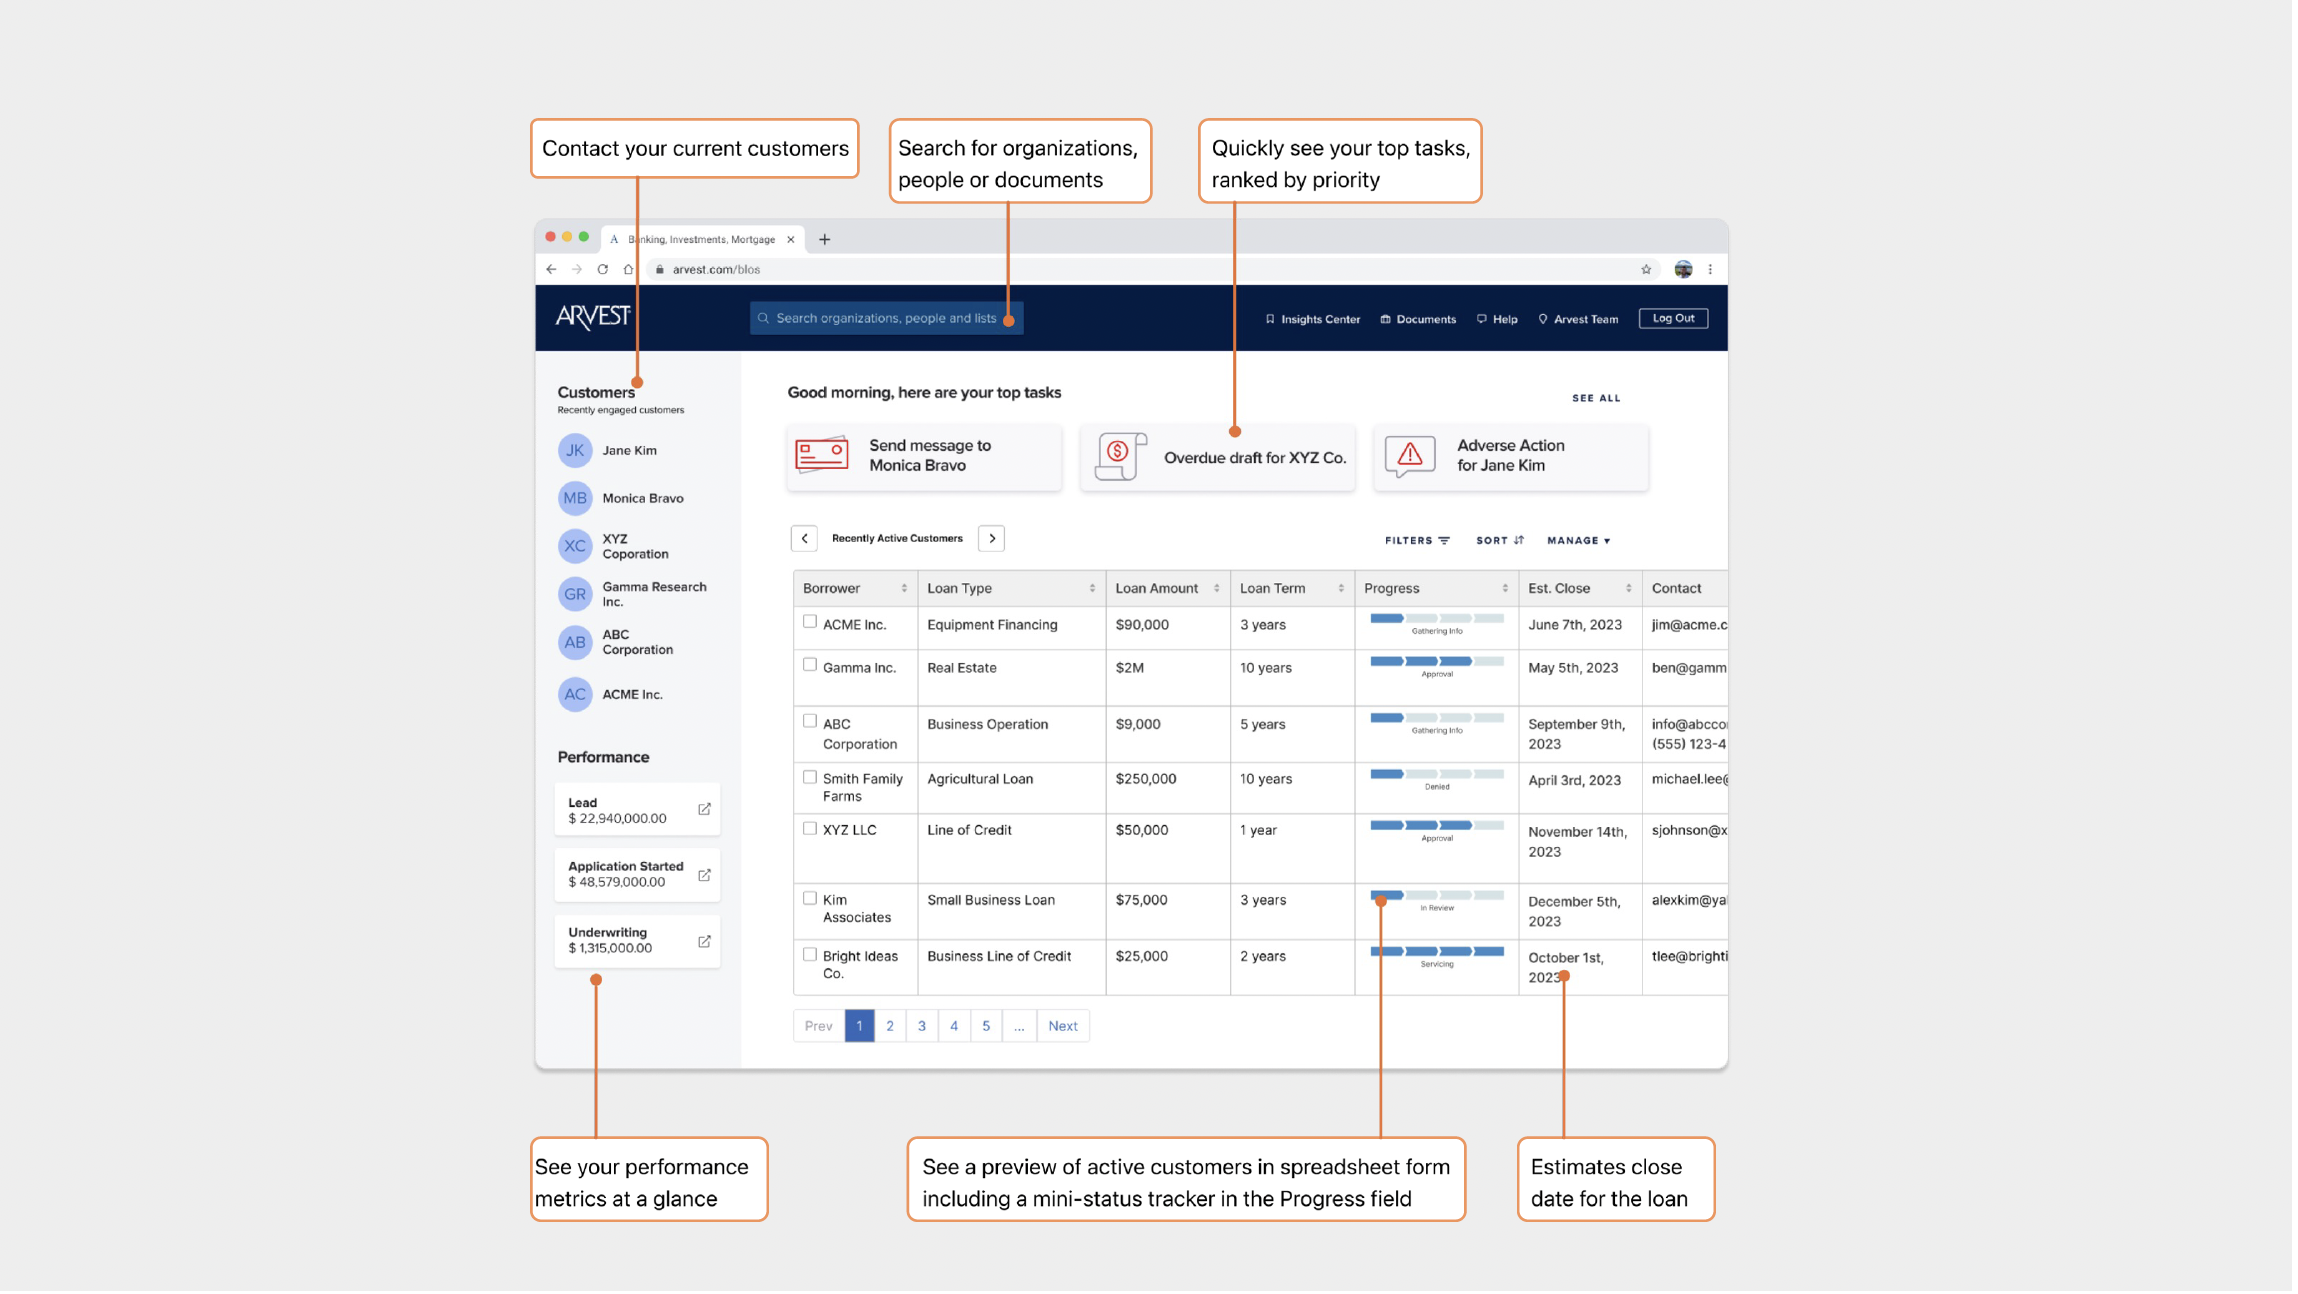The height and width of the screenshot is (1294, 2298).
Task: Open the Send message to Monica Bravo task
Action: [924, 458]
